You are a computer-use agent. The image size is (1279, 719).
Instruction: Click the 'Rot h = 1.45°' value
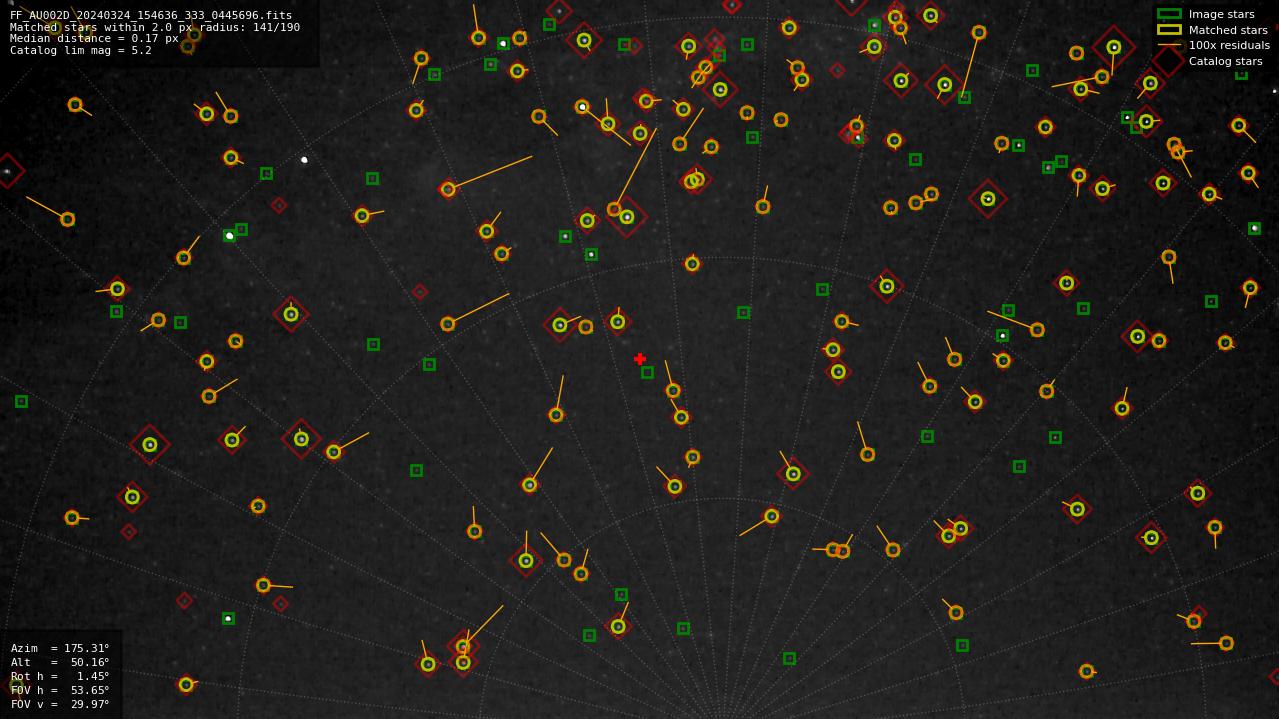point(60,676)
